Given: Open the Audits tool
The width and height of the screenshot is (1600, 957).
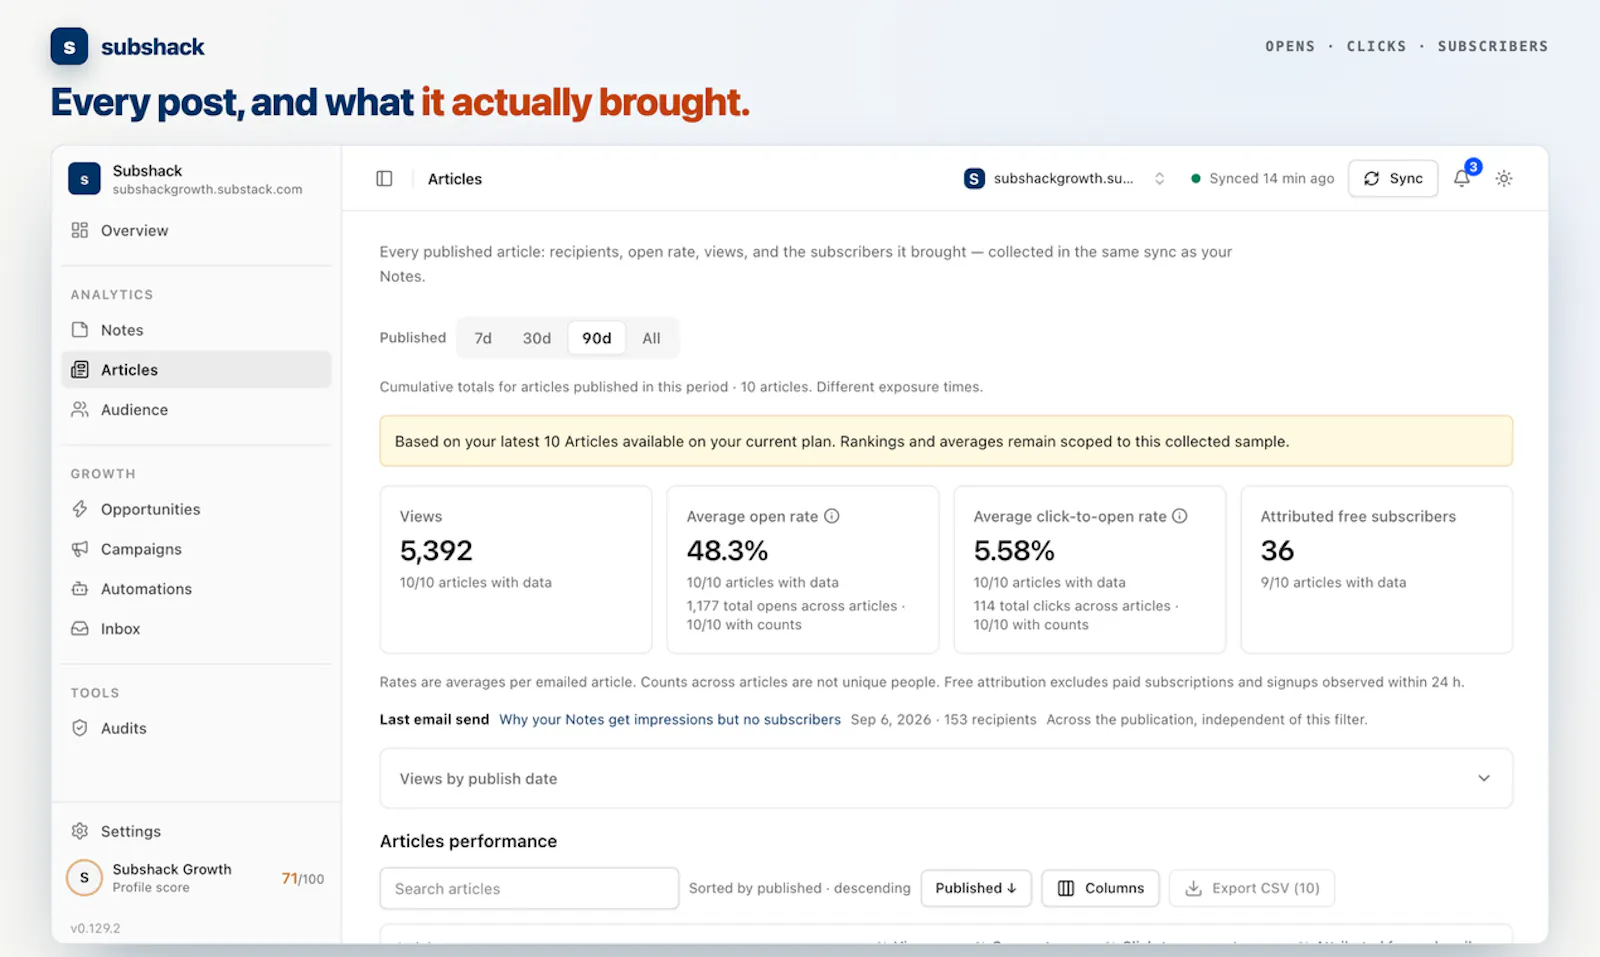Looking at the screenshot, I should (x=196, y=728).
